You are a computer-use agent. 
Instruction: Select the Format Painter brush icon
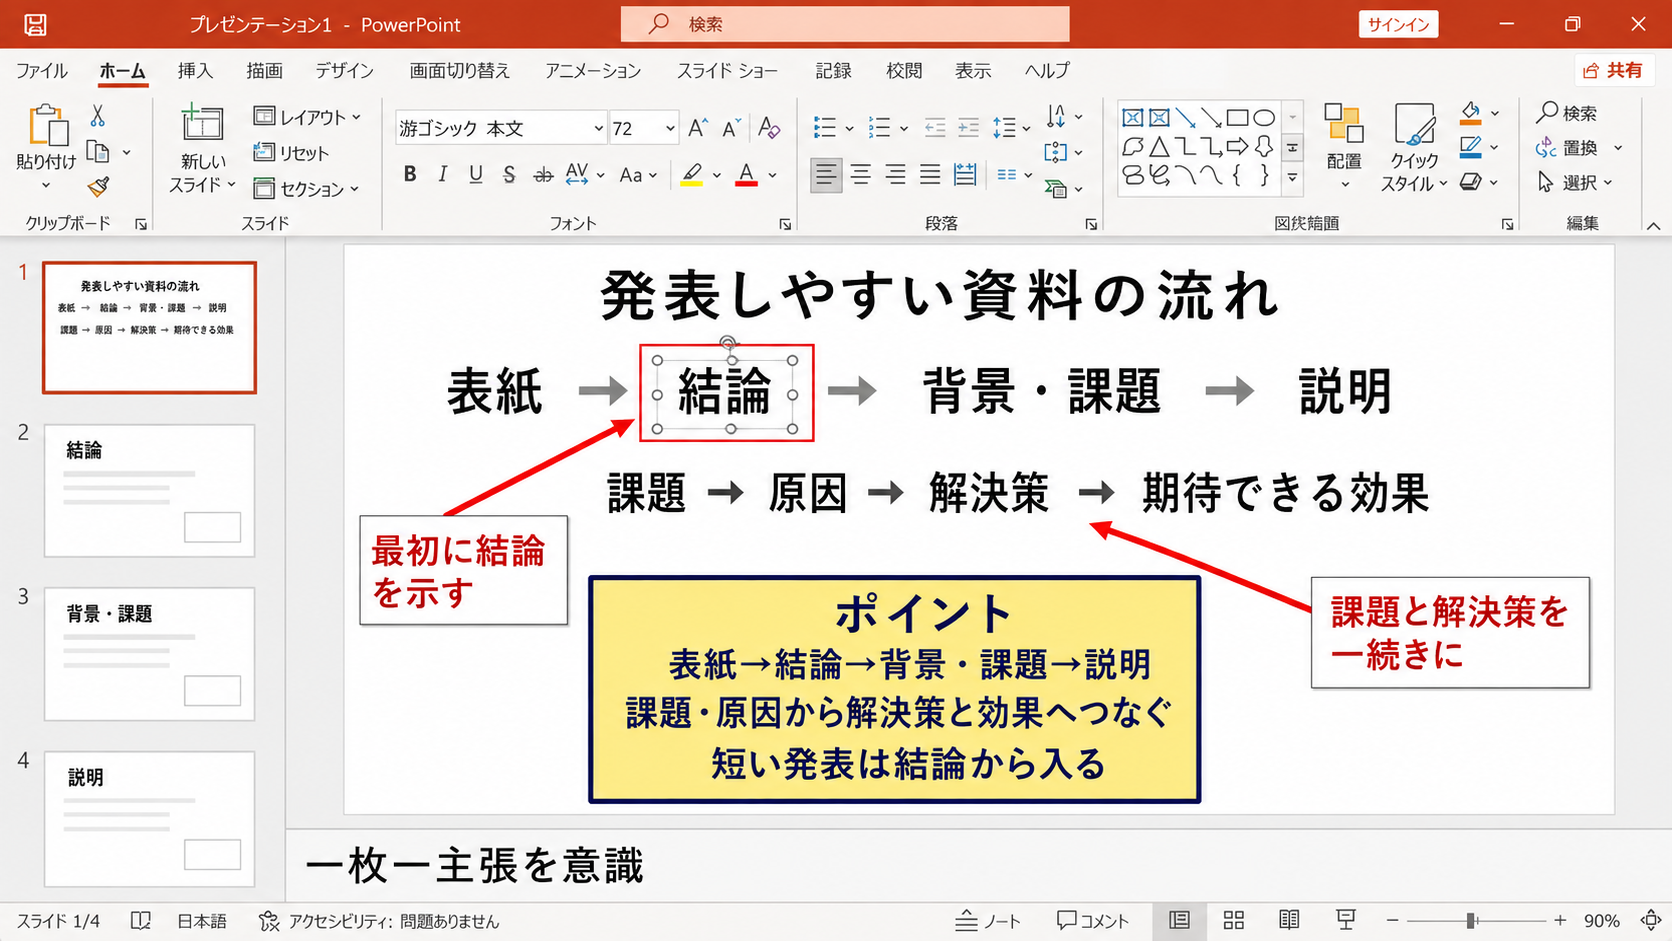click(x=98, y=186)
